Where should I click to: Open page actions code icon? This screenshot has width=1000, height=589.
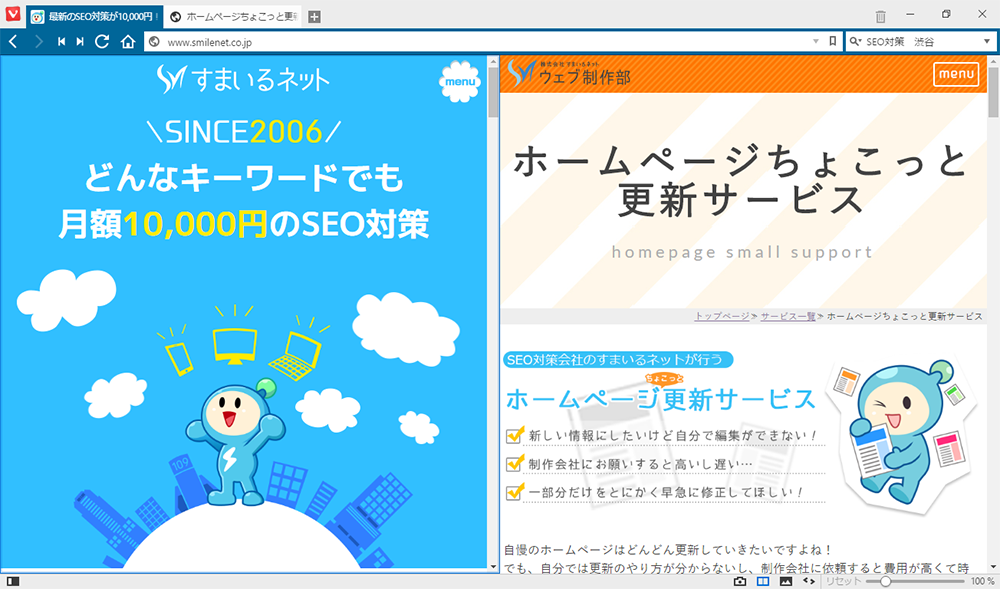click(x=809, y=581)
